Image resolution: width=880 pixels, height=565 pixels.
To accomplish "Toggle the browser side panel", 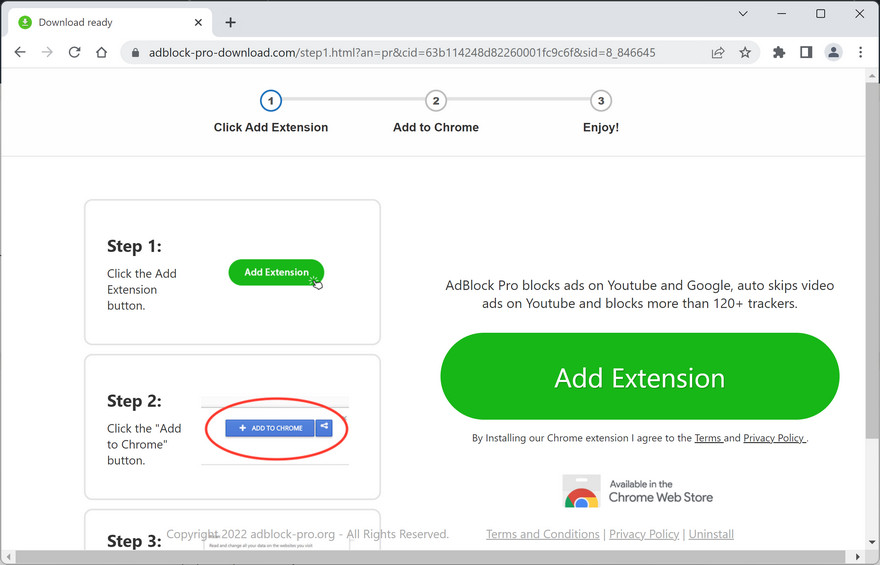I will click(x=806, y=52).
